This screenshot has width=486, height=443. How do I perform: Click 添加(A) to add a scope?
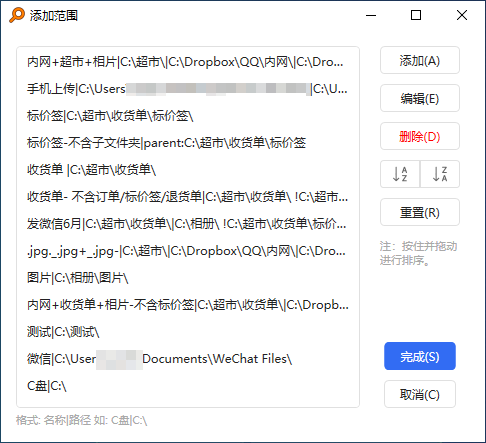click(420, 60)
